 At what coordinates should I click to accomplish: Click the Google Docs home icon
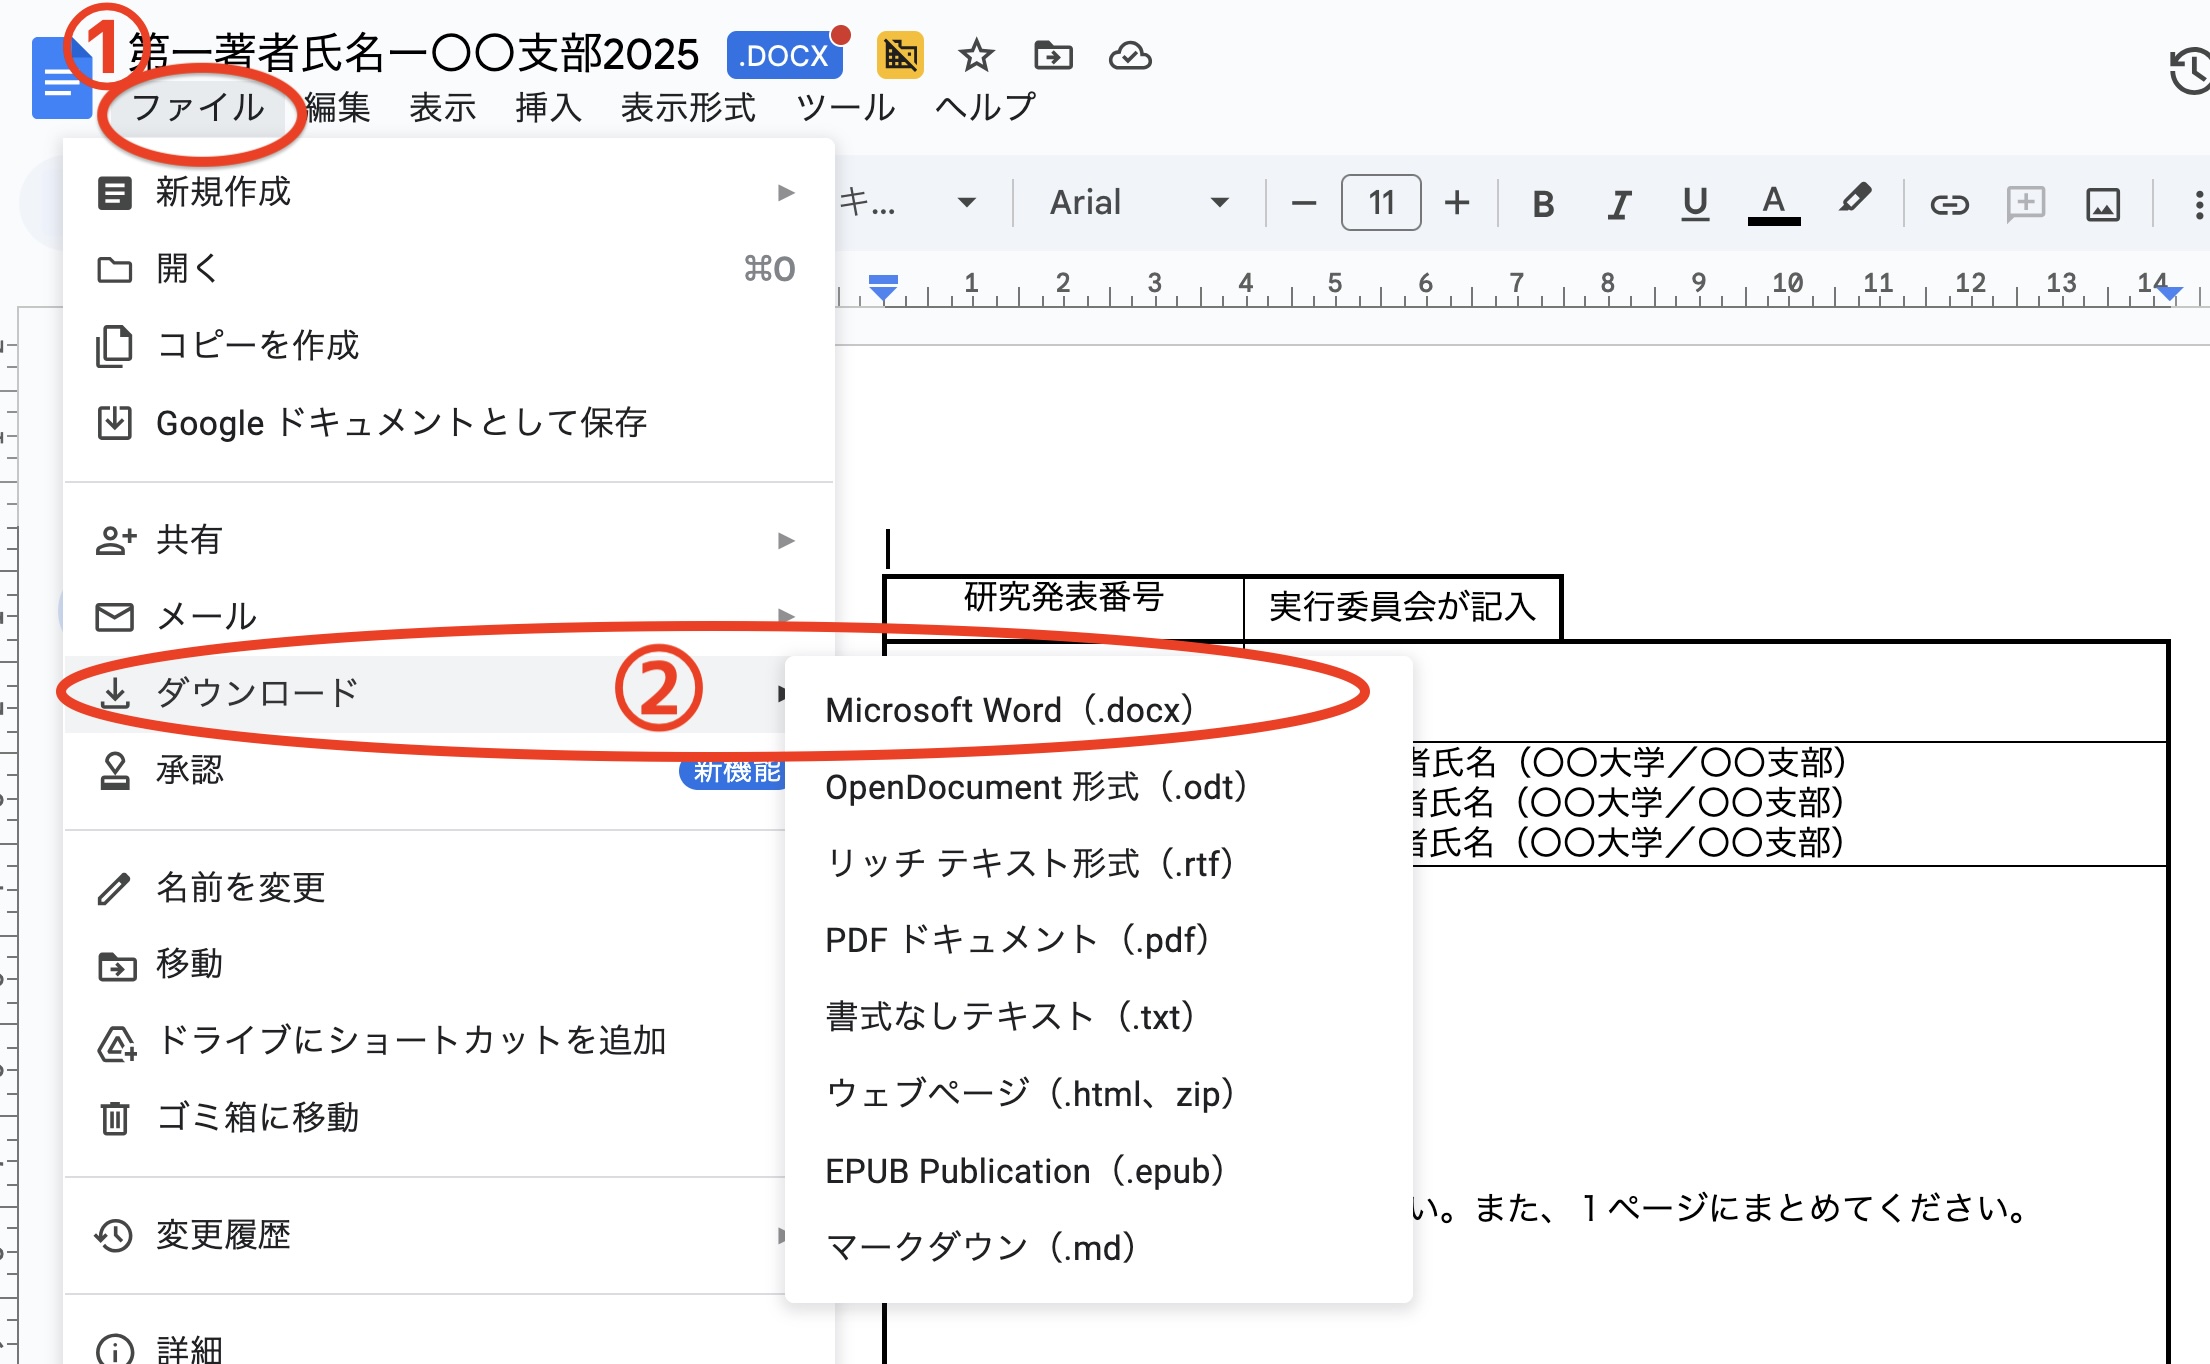click(60, 79)
